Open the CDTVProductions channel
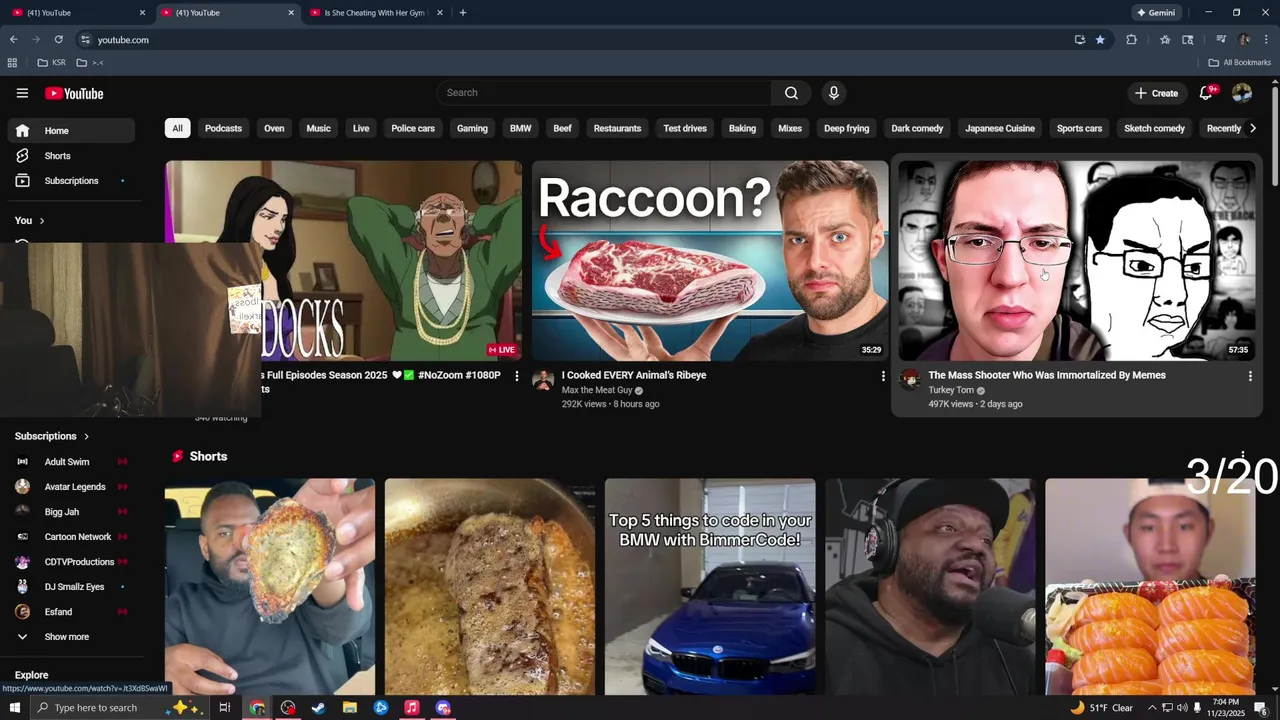 (x=71, y=562)
